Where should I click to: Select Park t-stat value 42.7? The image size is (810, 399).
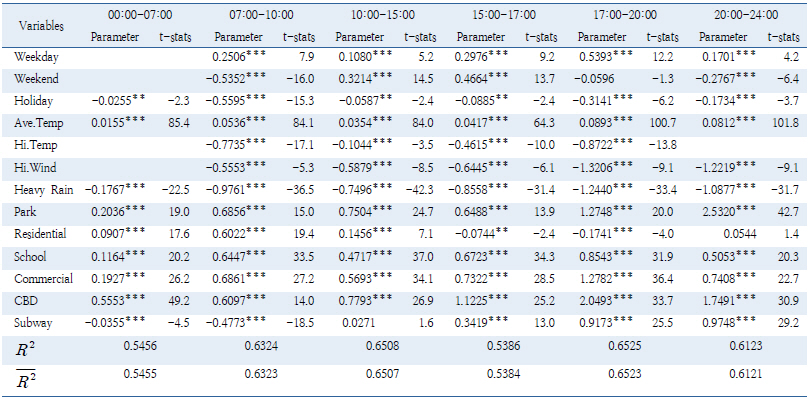point(788,212)
